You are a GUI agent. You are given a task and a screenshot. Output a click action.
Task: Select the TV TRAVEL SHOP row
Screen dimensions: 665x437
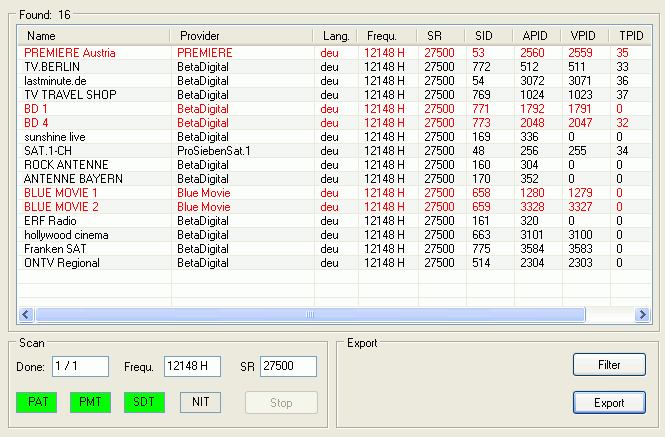(335, 95)
